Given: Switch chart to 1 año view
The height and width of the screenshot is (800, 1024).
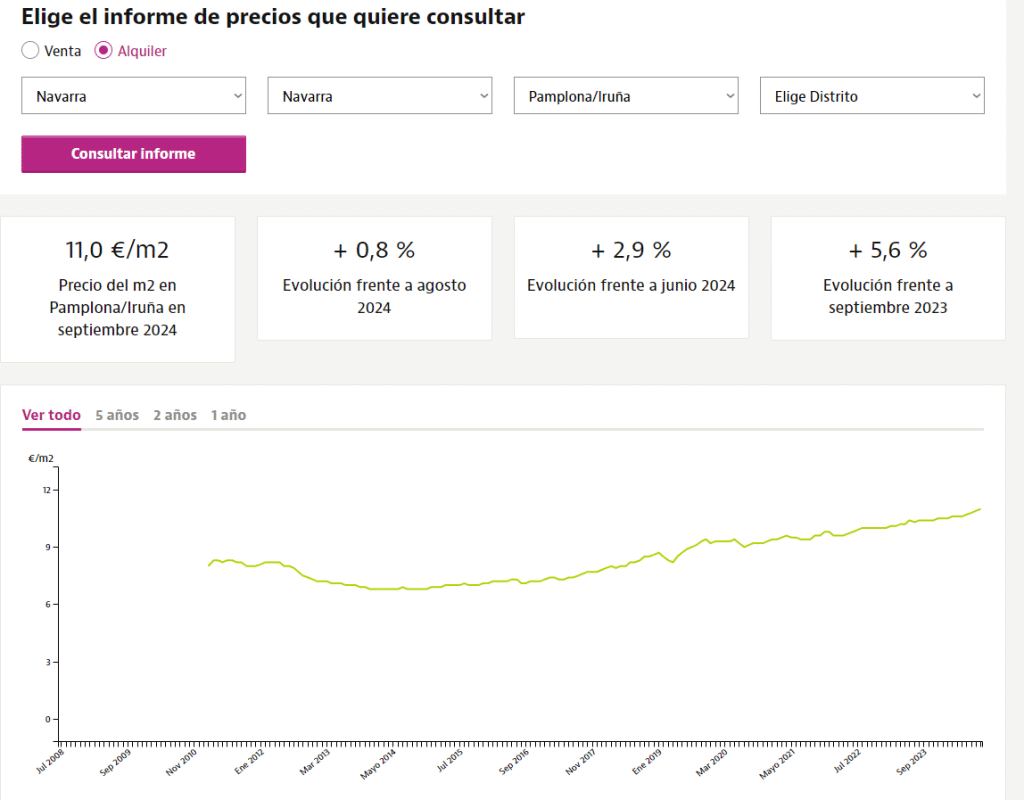Looking at the screenshot, I should (228, 415).
